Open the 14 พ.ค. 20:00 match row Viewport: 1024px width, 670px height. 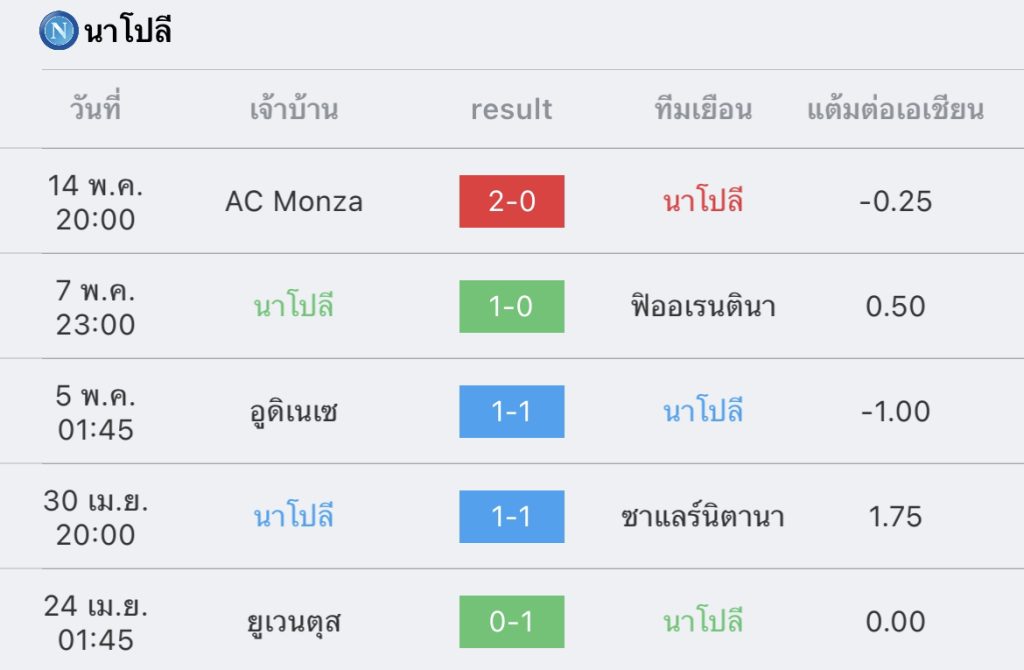512,201
